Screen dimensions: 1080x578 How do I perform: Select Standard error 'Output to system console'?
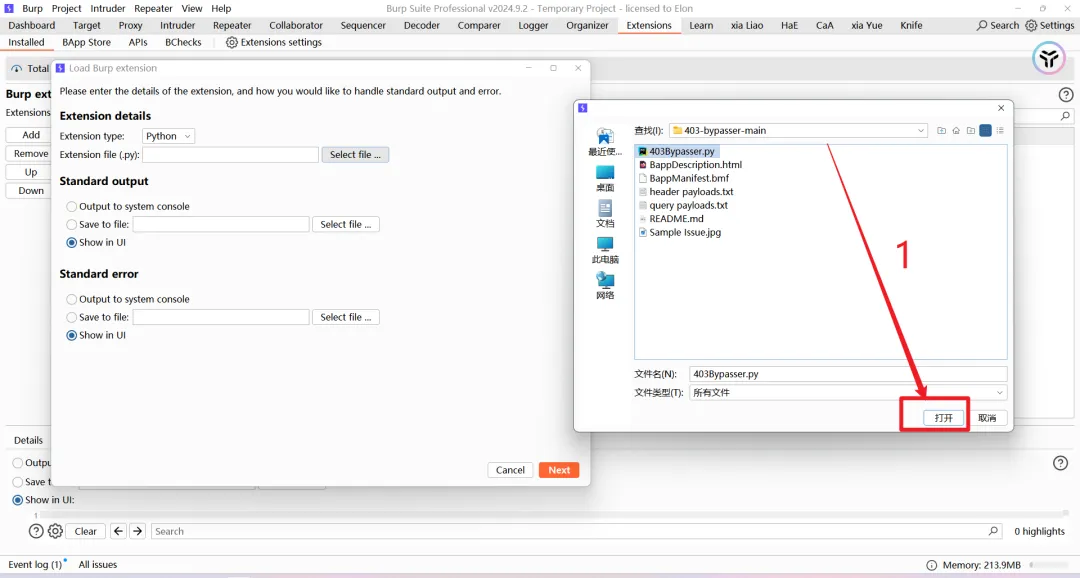72,299
